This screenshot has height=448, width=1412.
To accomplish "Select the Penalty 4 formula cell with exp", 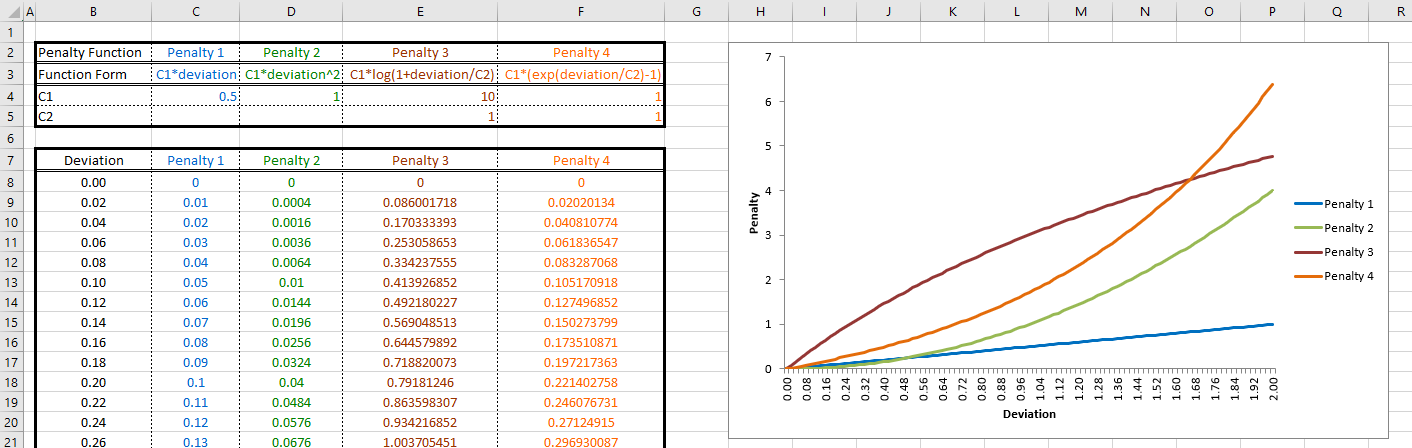I will pos(581,74).
